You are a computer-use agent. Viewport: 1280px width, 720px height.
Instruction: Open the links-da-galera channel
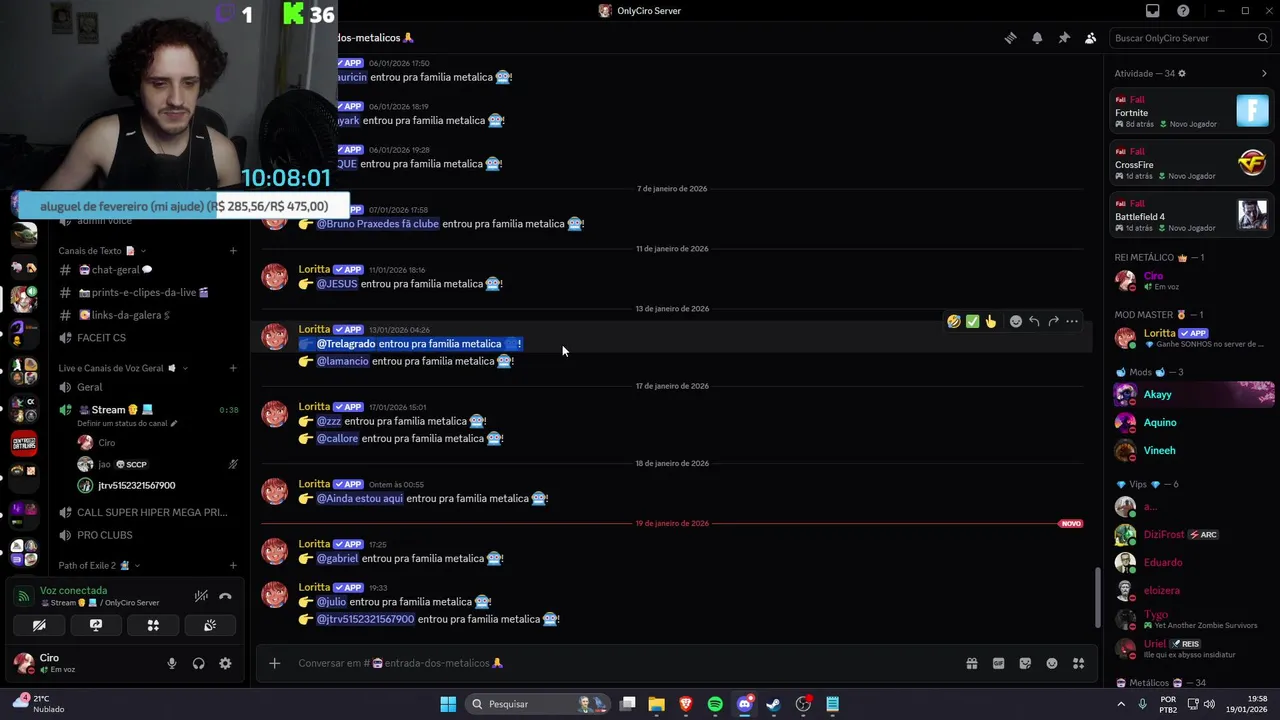coord(148,315)
